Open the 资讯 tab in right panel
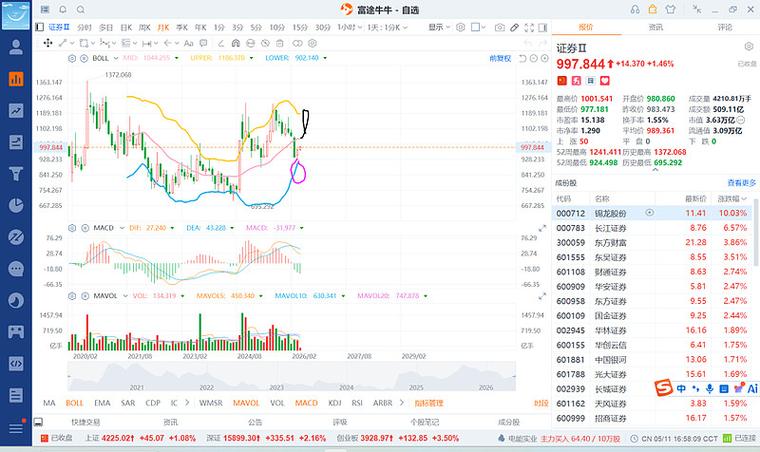This screenshot has width=760, height=452. 655,27
